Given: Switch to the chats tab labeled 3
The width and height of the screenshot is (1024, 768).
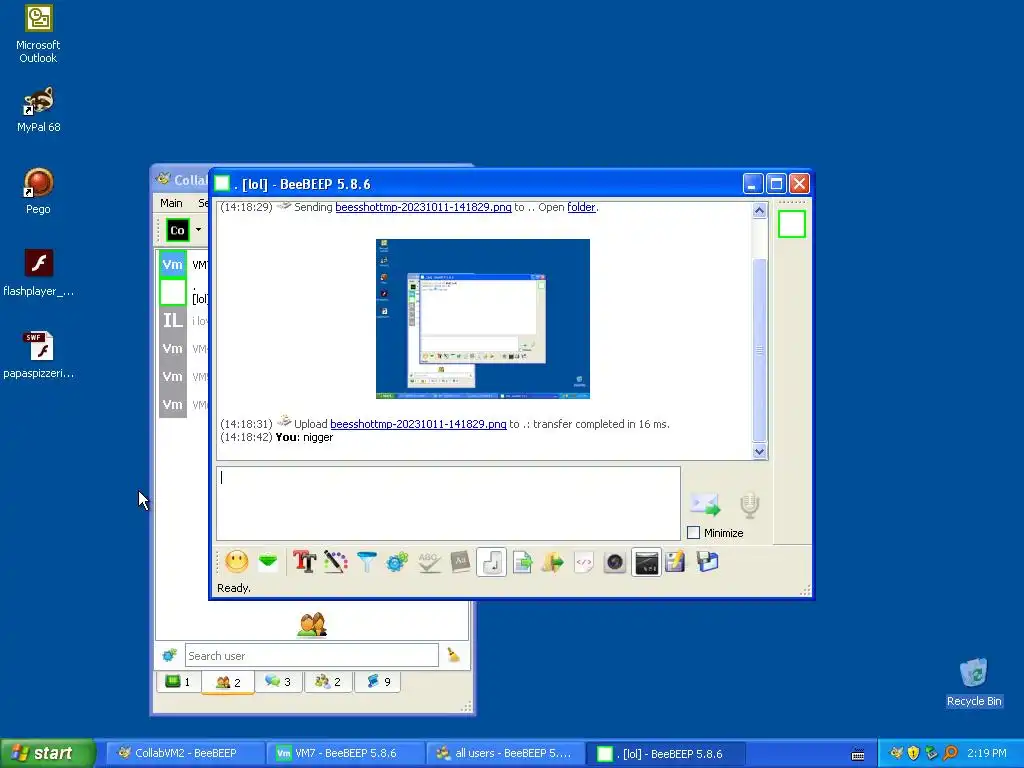Looking at the screenshot, I should click(278, 682).
